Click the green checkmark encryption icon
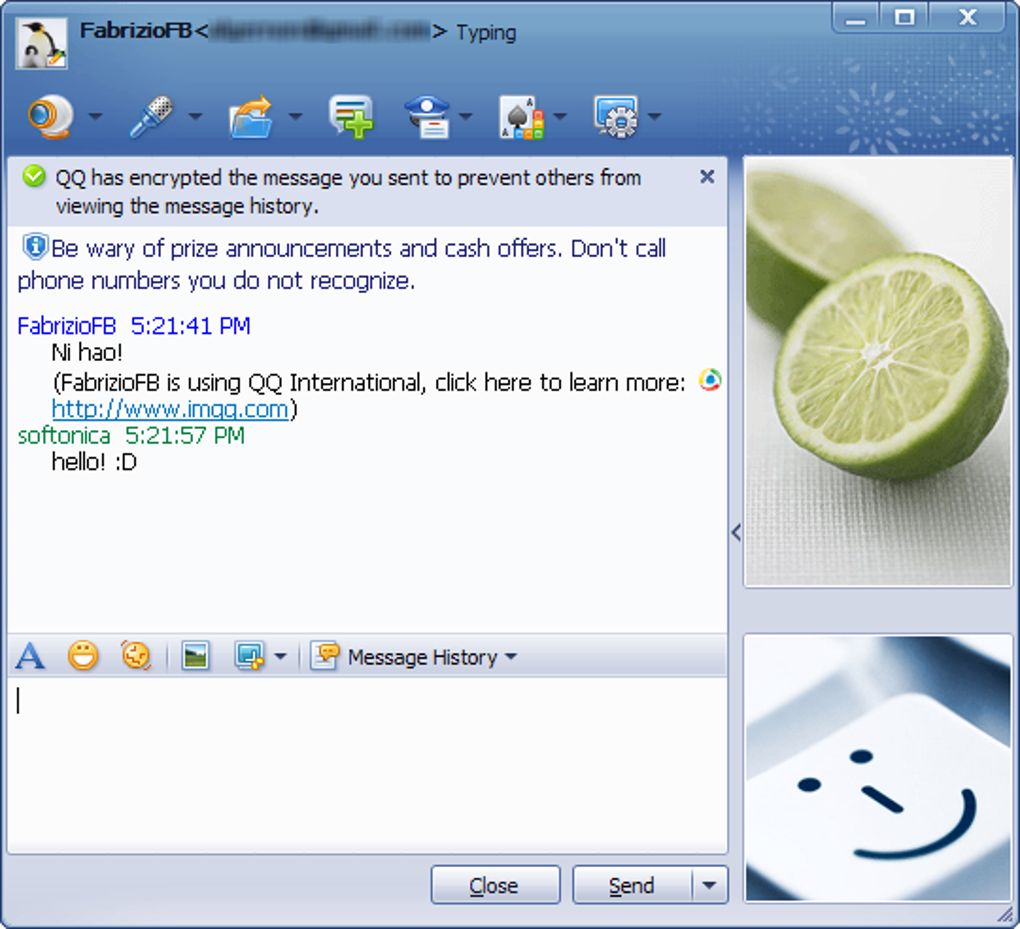 pyautogui.click(x=34, y=176)
